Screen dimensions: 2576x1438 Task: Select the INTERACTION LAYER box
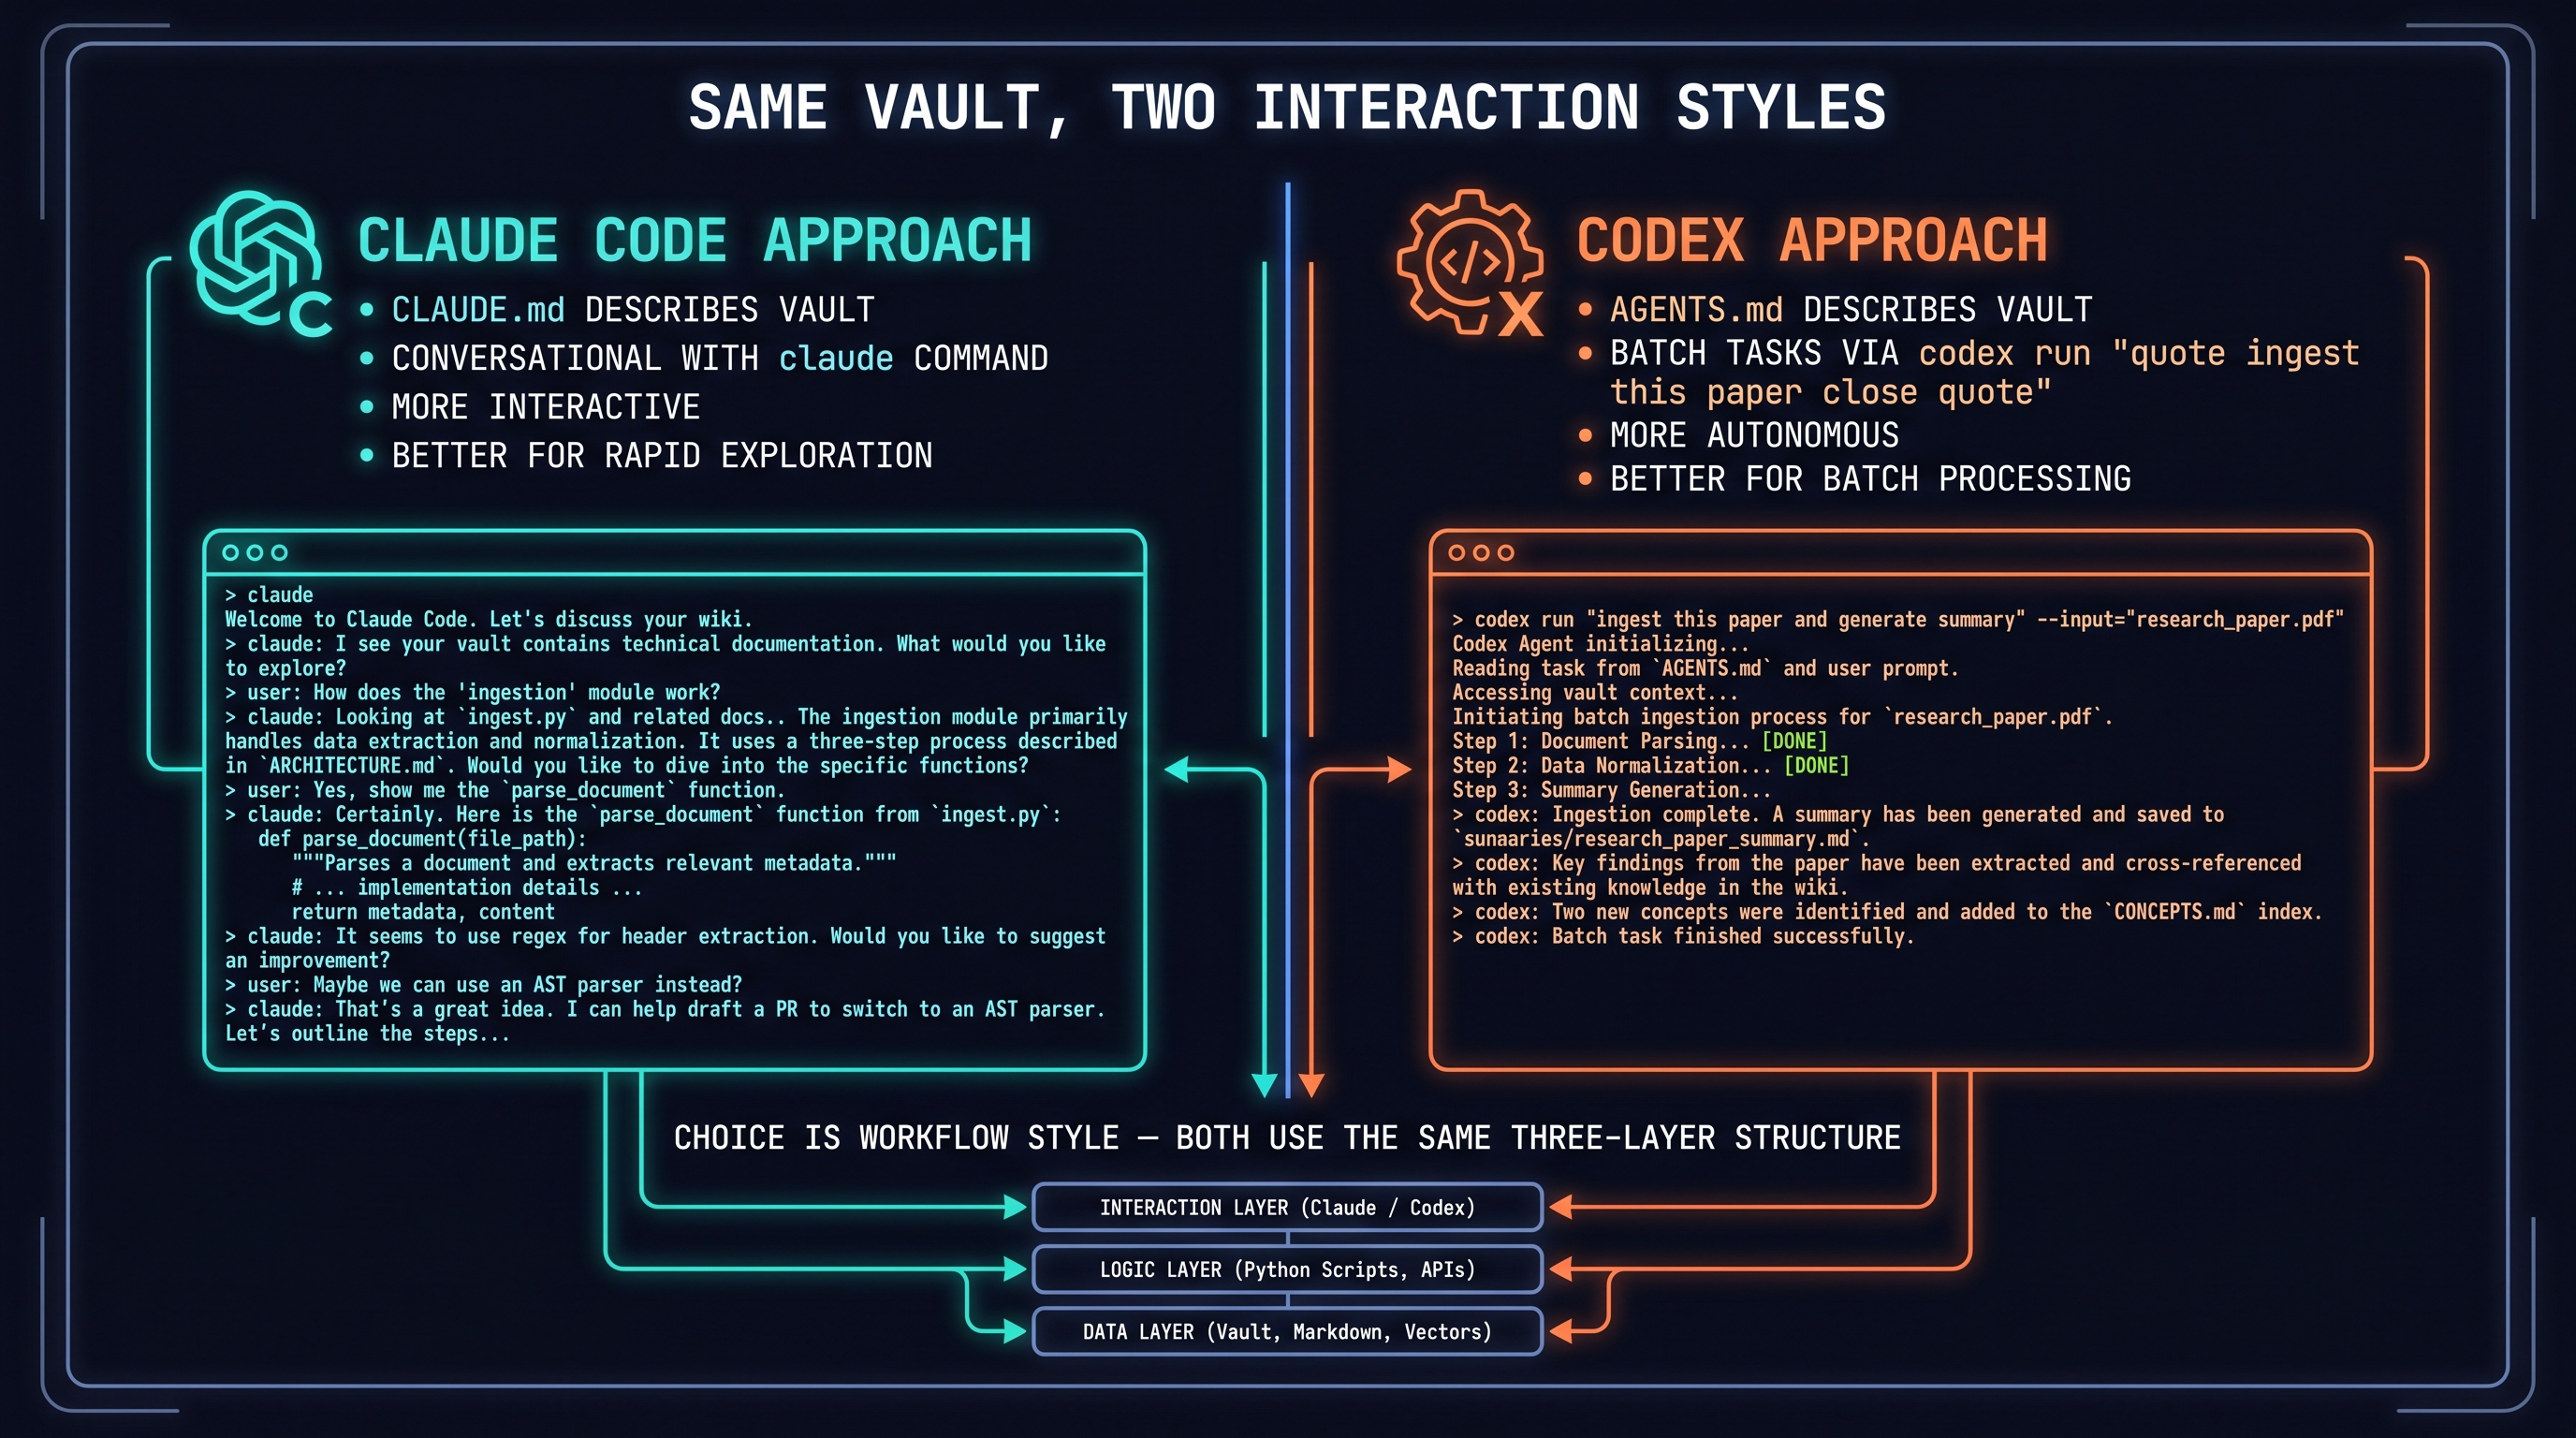tap(1287, 1207)
